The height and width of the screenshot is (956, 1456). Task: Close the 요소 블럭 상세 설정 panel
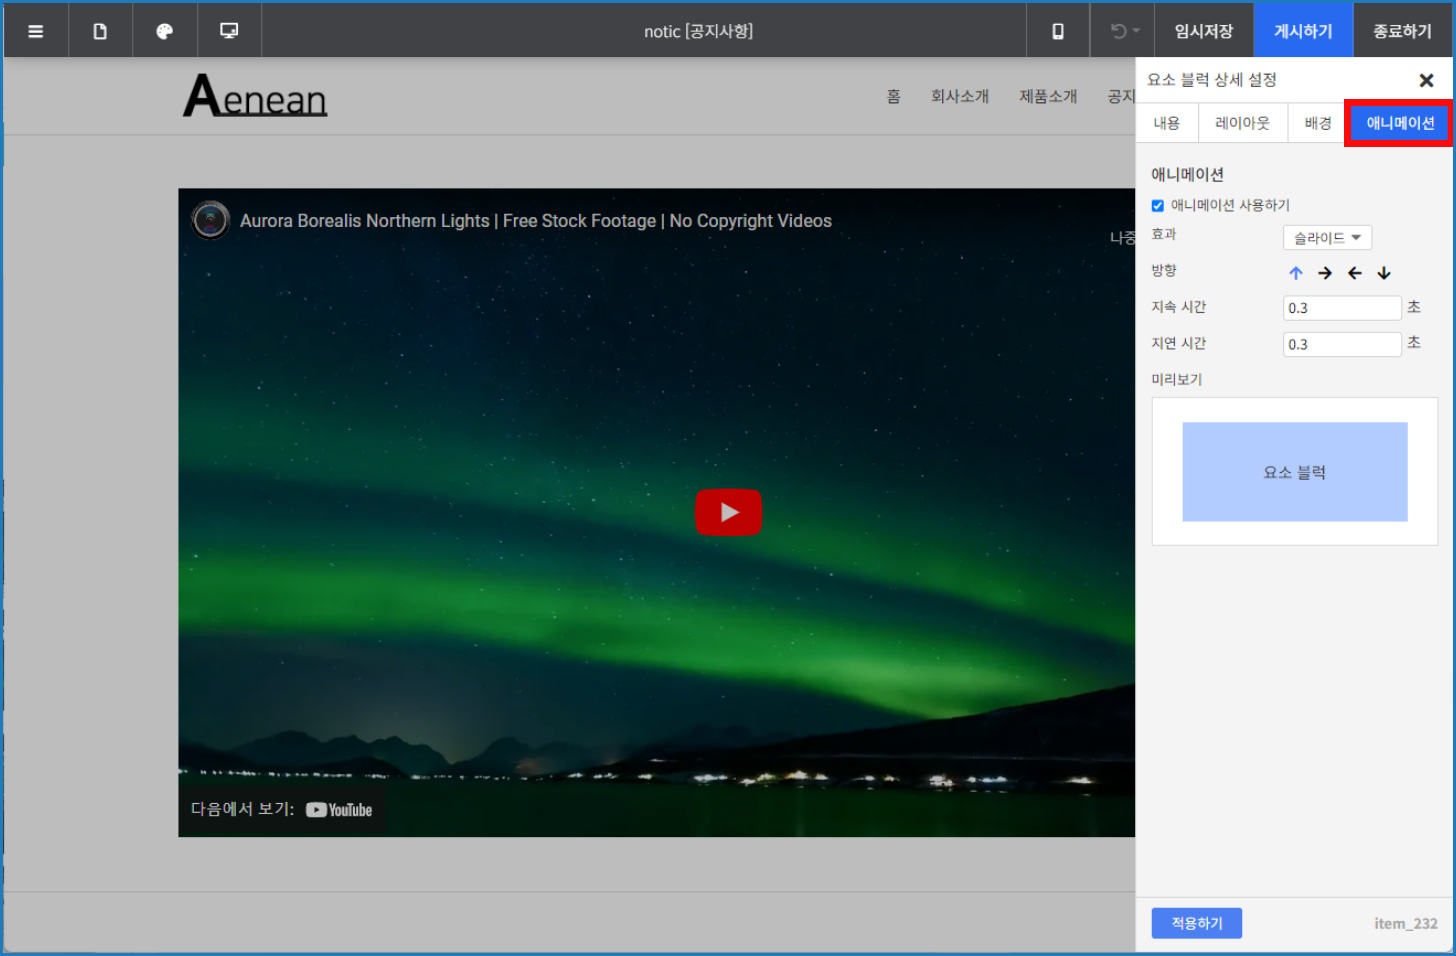1426,81
